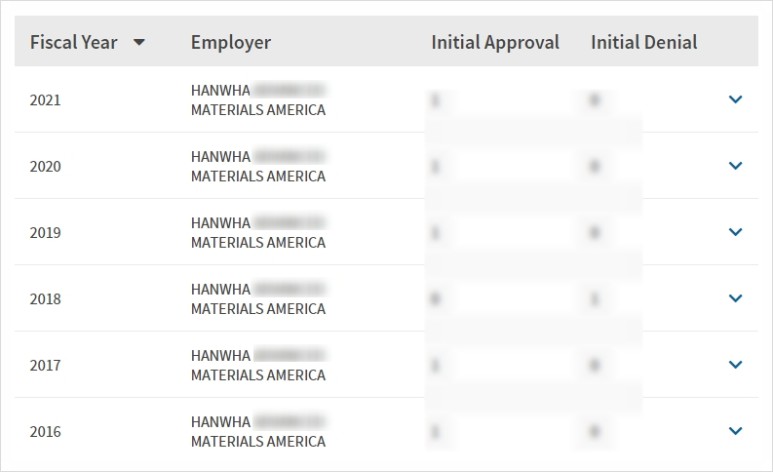This screenshot has width=773, height=472.
Task: Expand the 2017 row chevron
Action: [735, 364]
